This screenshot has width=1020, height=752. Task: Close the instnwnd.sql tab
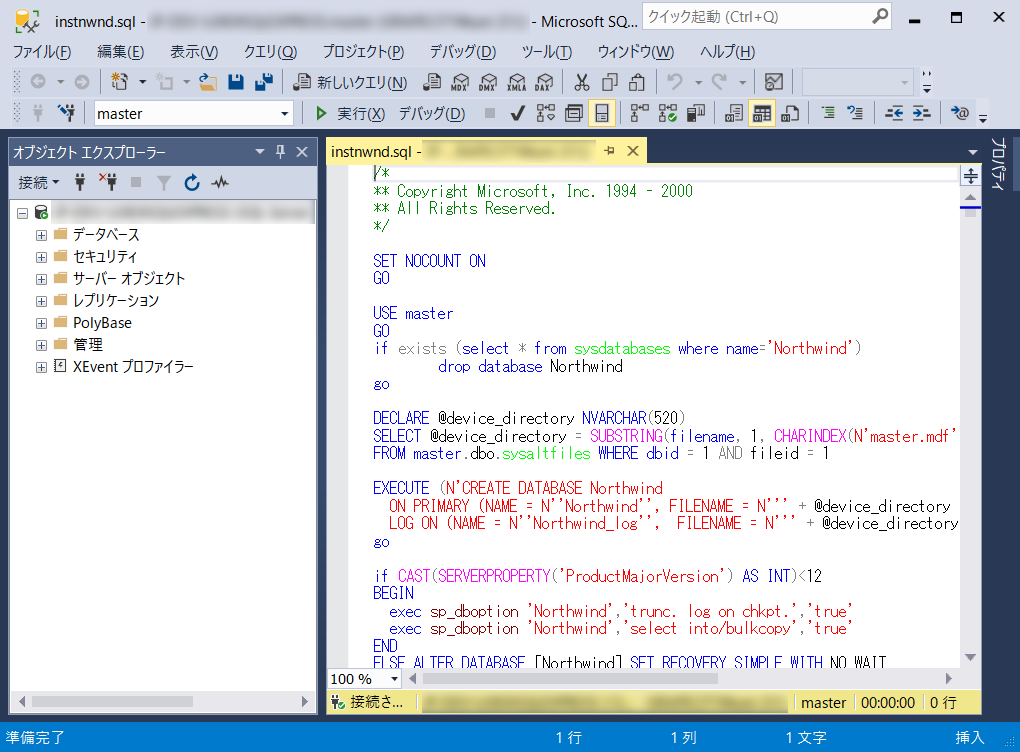point(632,151)
